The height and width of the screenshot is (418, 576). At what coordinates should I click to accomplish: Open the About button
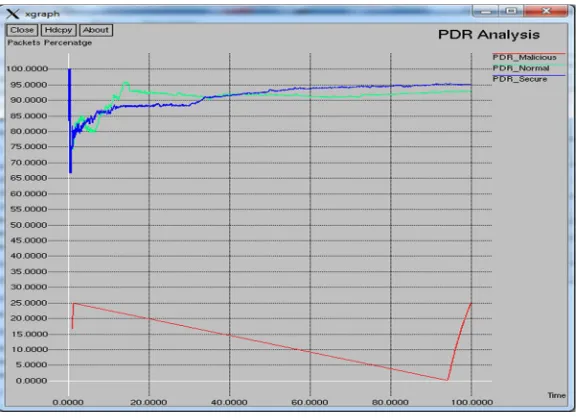[96, 30]
